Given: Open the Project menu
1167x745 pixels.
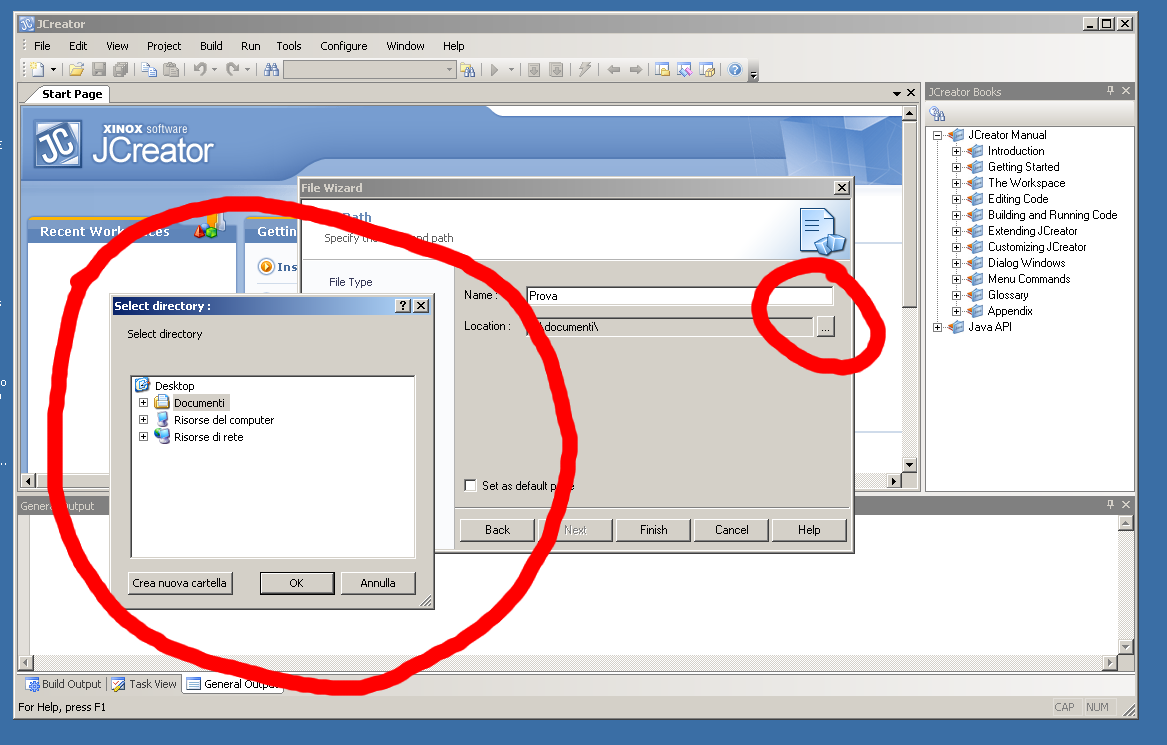Looking at the screenshot, I should pos(164,46).
